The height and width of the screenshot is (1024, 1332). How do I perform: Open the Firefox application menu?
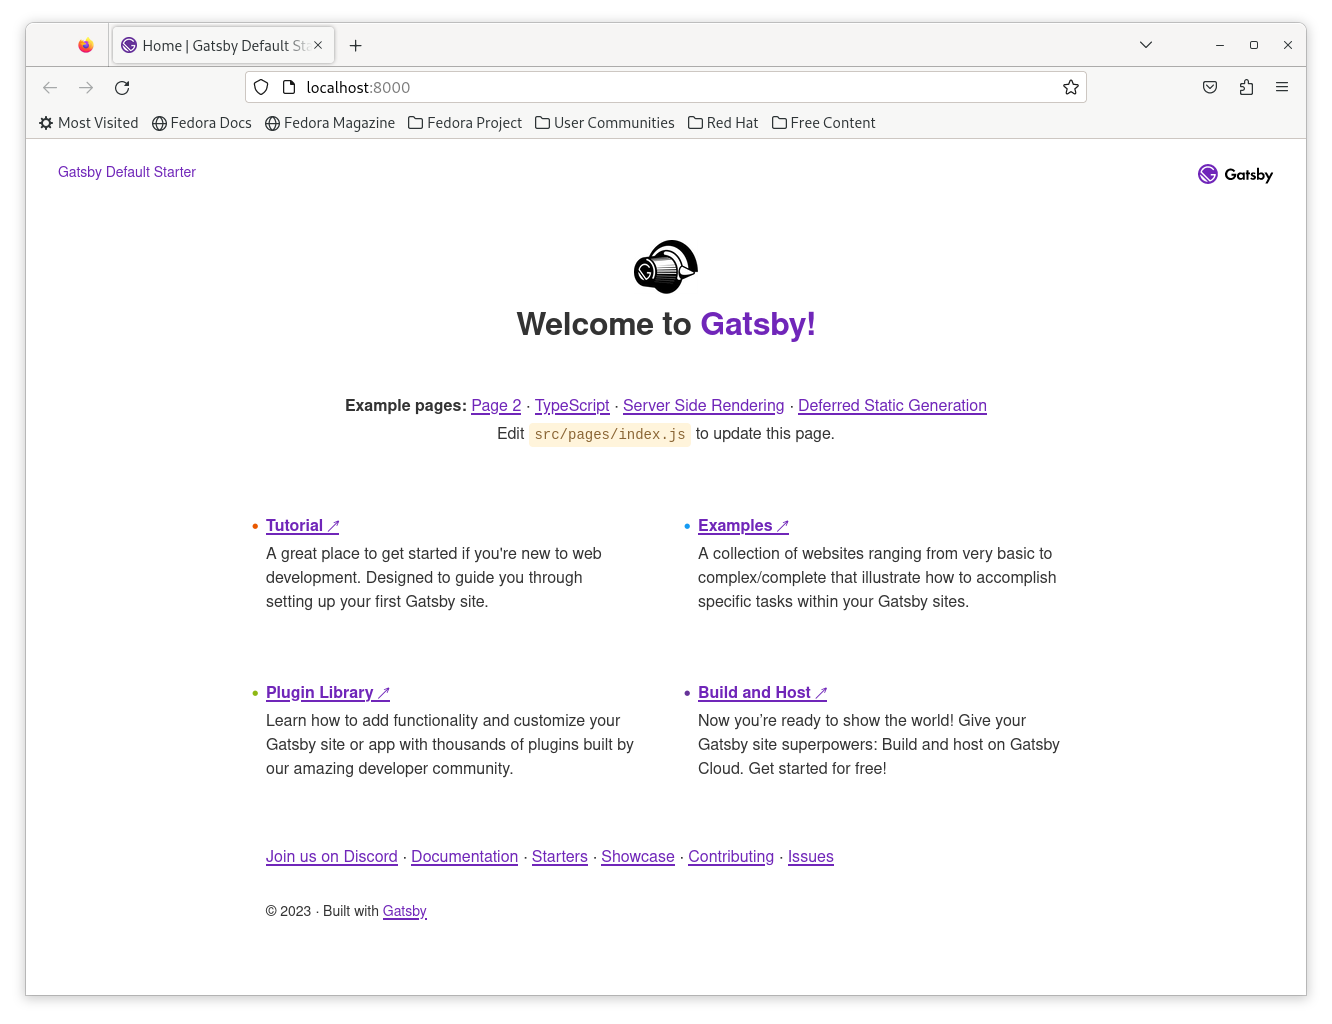point(1281,88)
